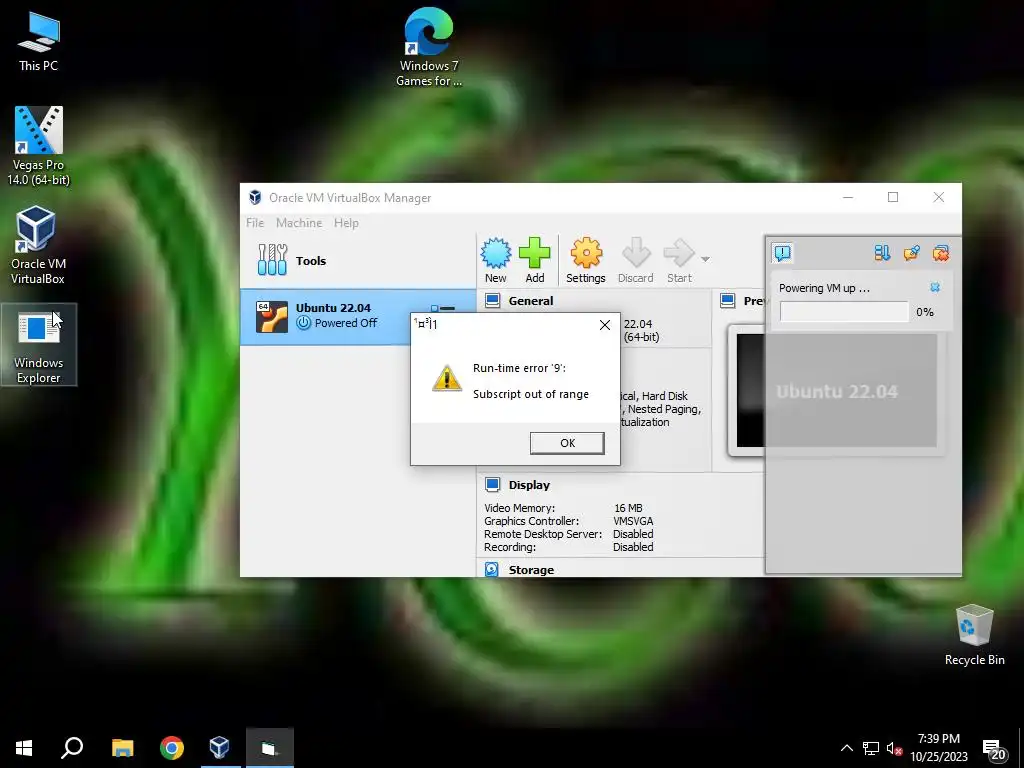
Task: Click the '16 MB' video memory value
Action: [x=628, y=508]
